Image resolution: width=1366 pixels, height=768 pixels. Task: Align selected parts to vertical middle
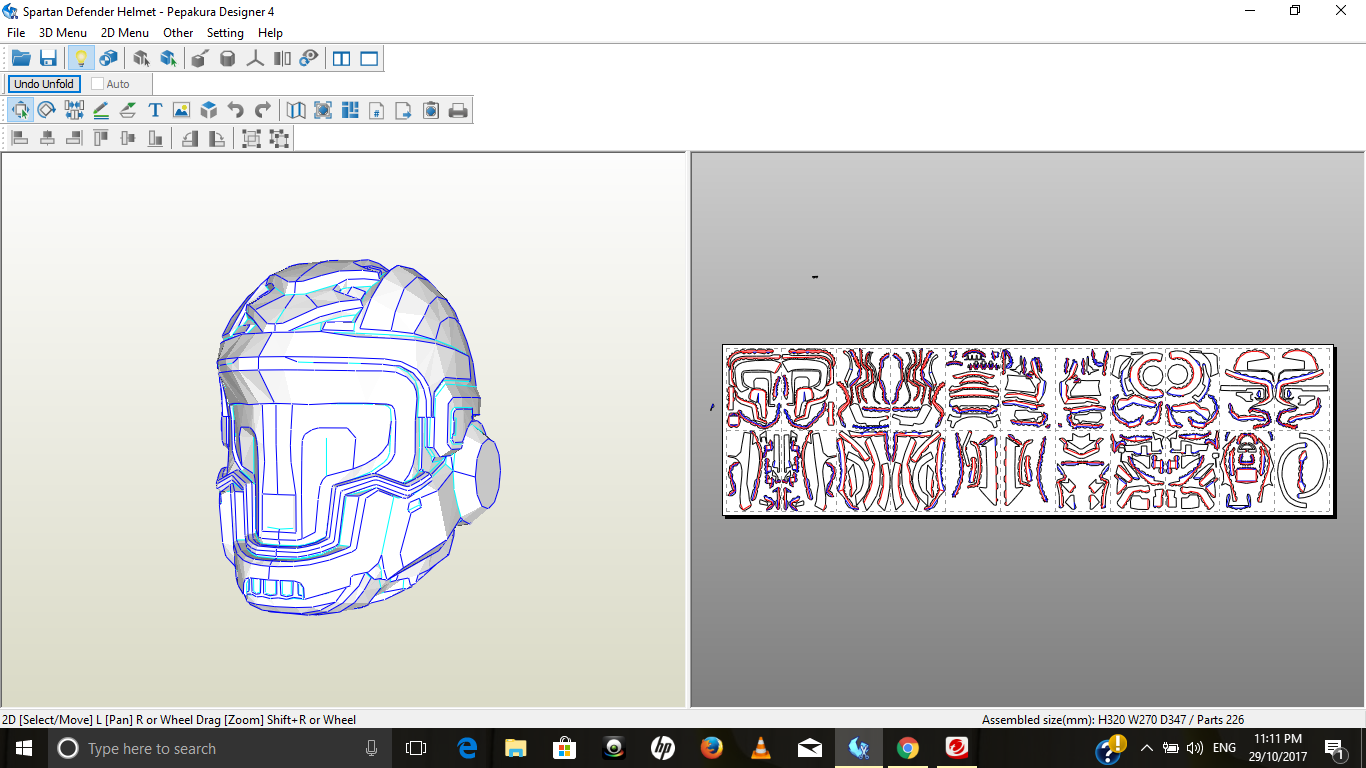tap(128, 138)
